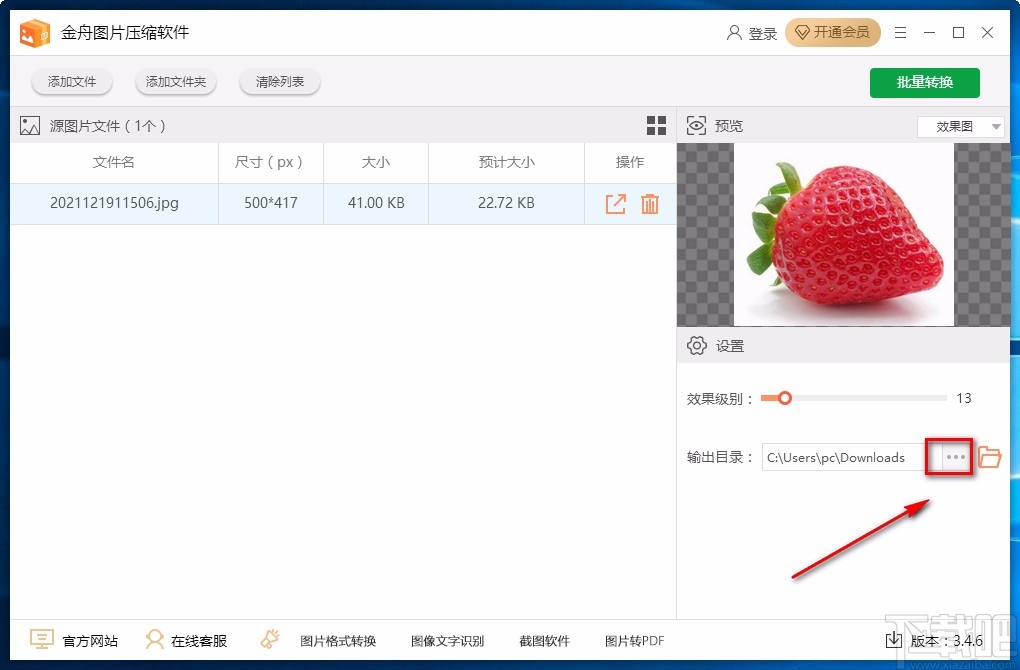Click the 在线客服 headset icon
This screenshot has height=670, width=1020.
click(x=155, y=639)
